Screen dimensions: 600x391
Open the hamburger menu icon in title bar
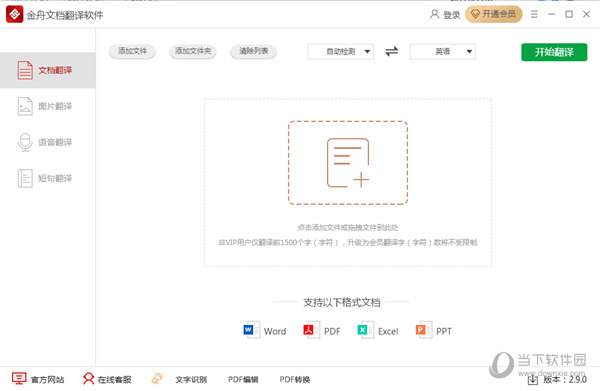pyautogui.click(x=534, y=14)
